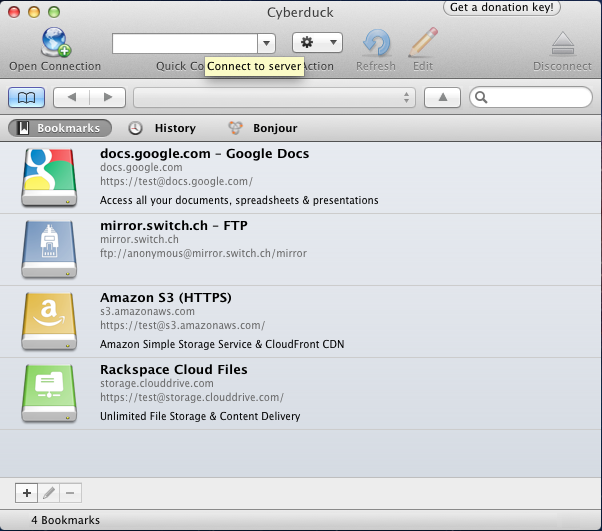Click the ftp://anonymous@mirror.switch.ch/mirror URL text
602x531 pixels.
[203, 253]
